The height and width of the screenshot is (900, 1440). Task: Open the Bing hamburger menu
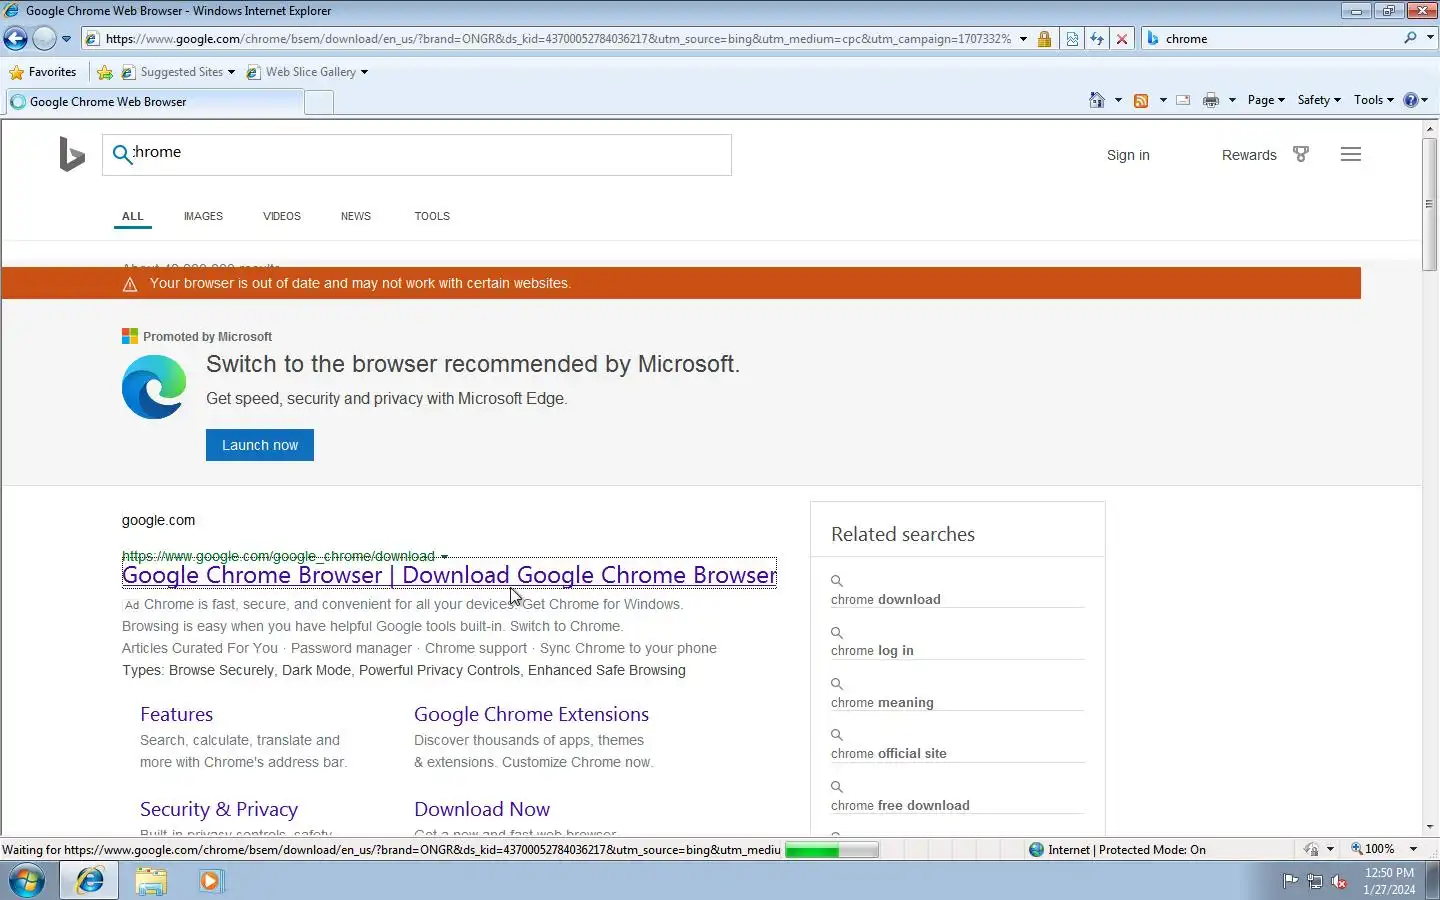click(1351, 154)
